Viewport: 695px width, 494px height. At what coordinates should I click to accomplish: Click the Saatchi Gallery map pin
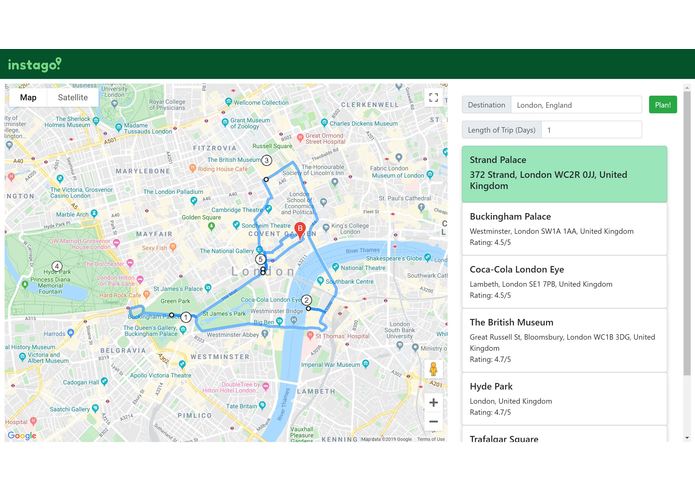point(95,408)
